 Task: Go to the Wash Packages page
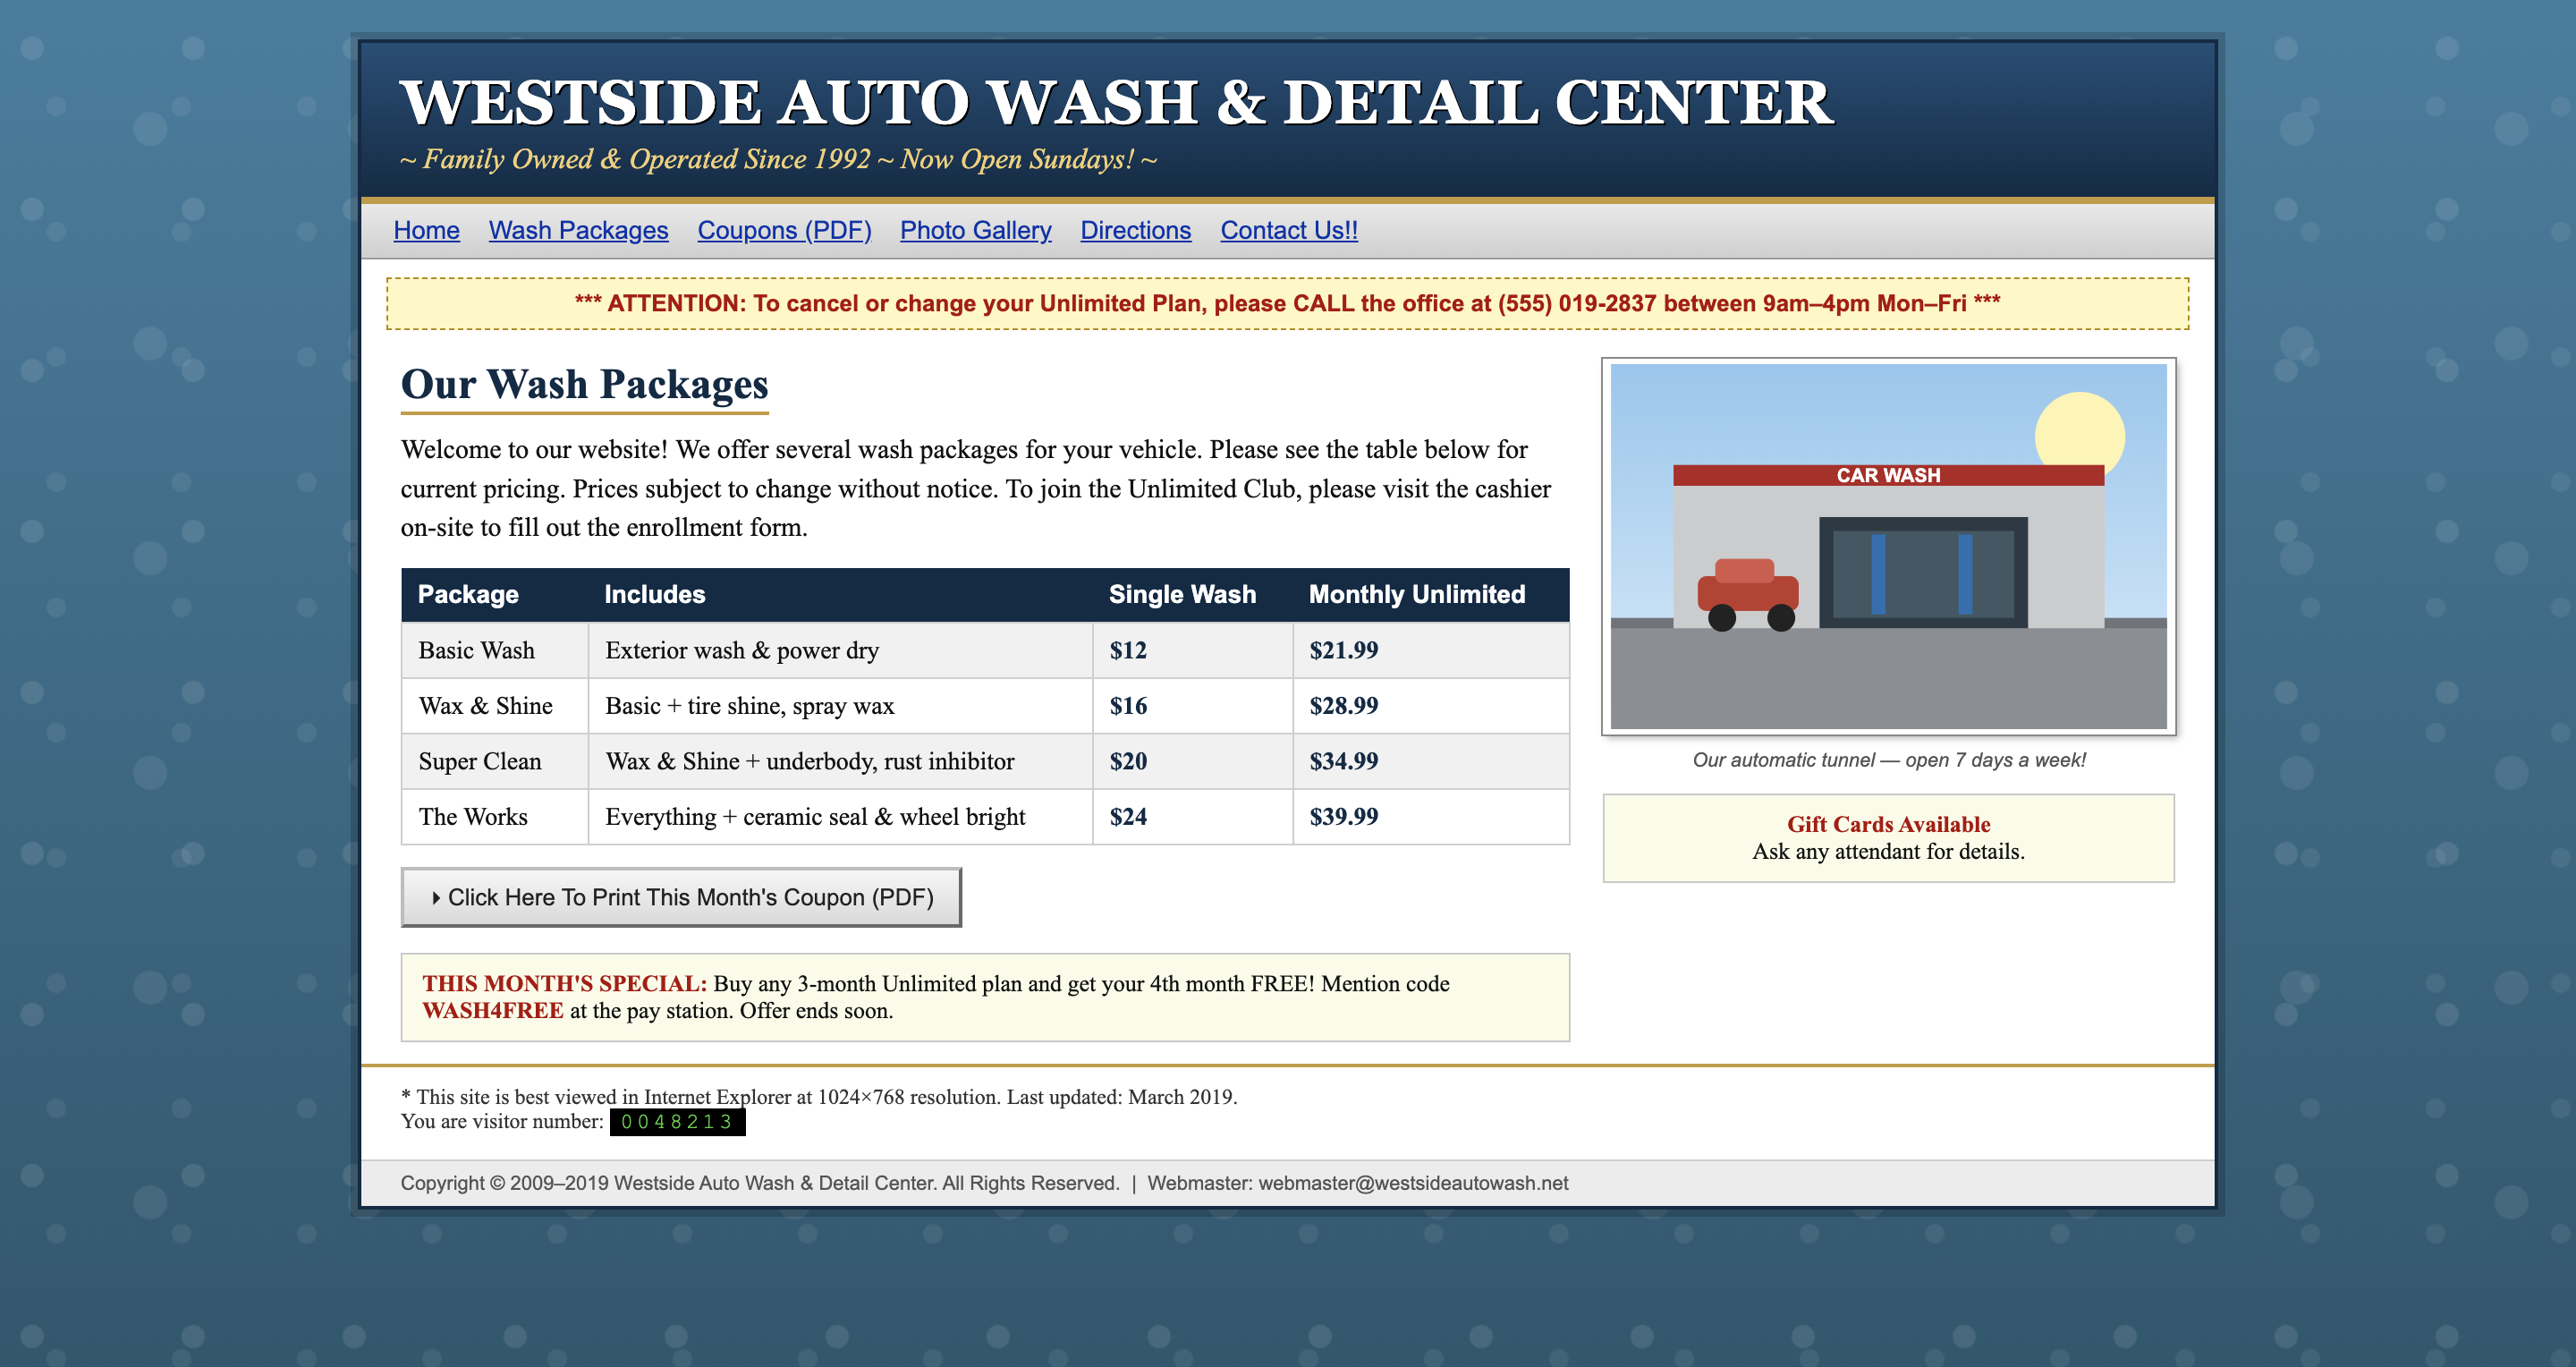[x=578, y=230]
